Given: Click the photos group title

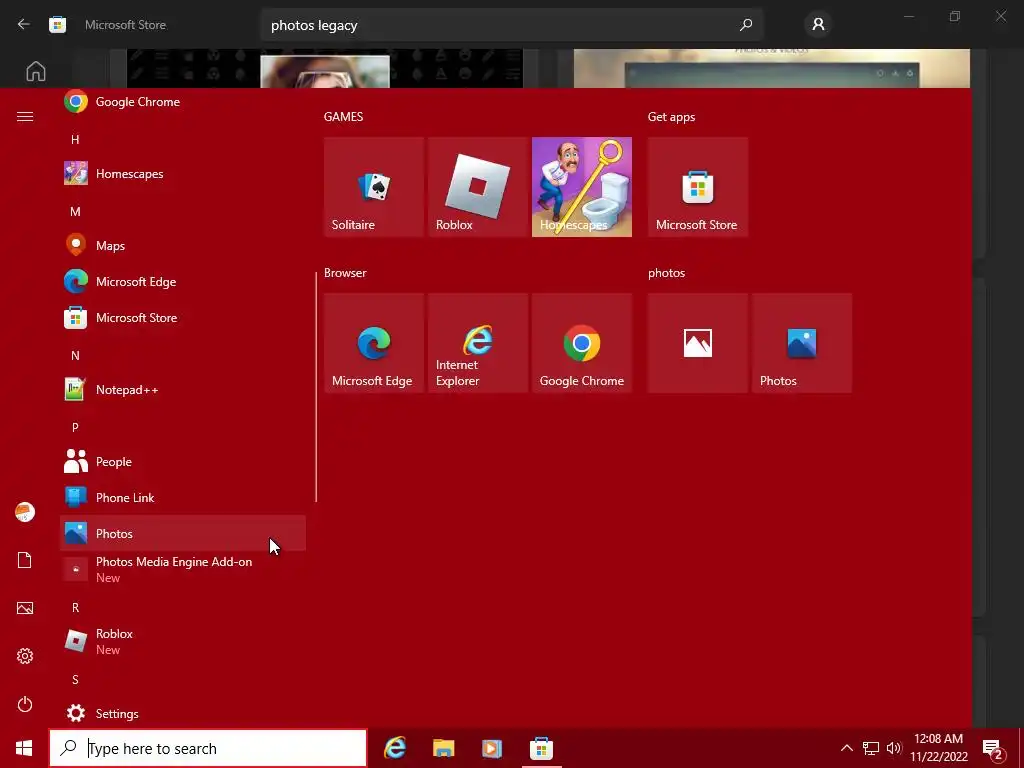Looking at the screenshot, I should click(x=666, y=273).
